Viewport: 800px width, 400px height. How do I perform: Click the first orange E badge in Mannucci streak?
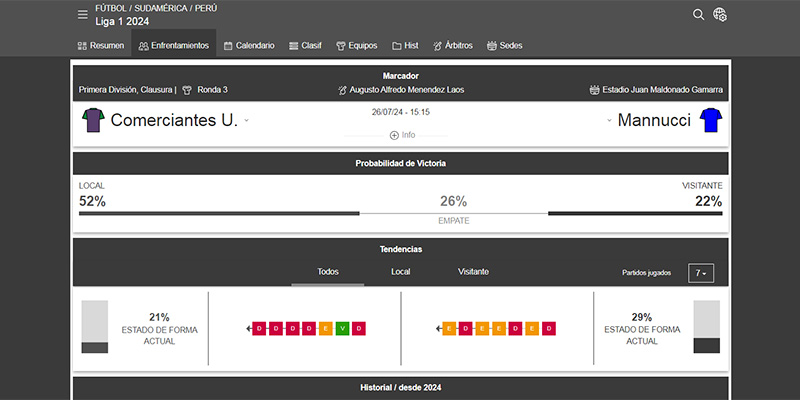(449, 329)
